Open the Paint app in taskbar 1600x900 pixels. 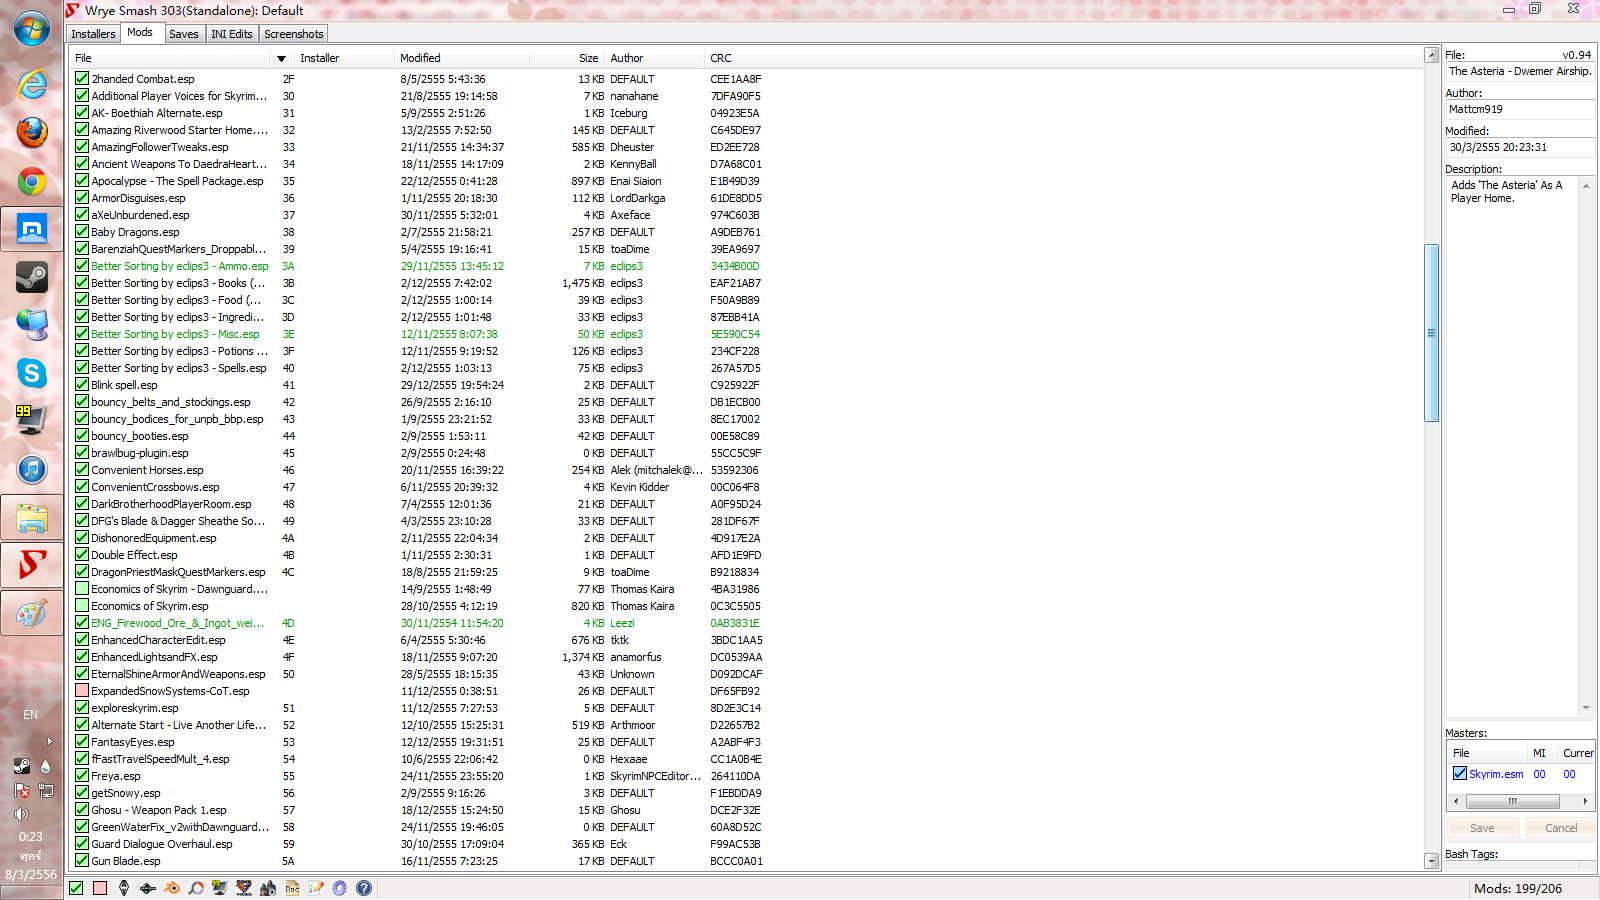31,613
